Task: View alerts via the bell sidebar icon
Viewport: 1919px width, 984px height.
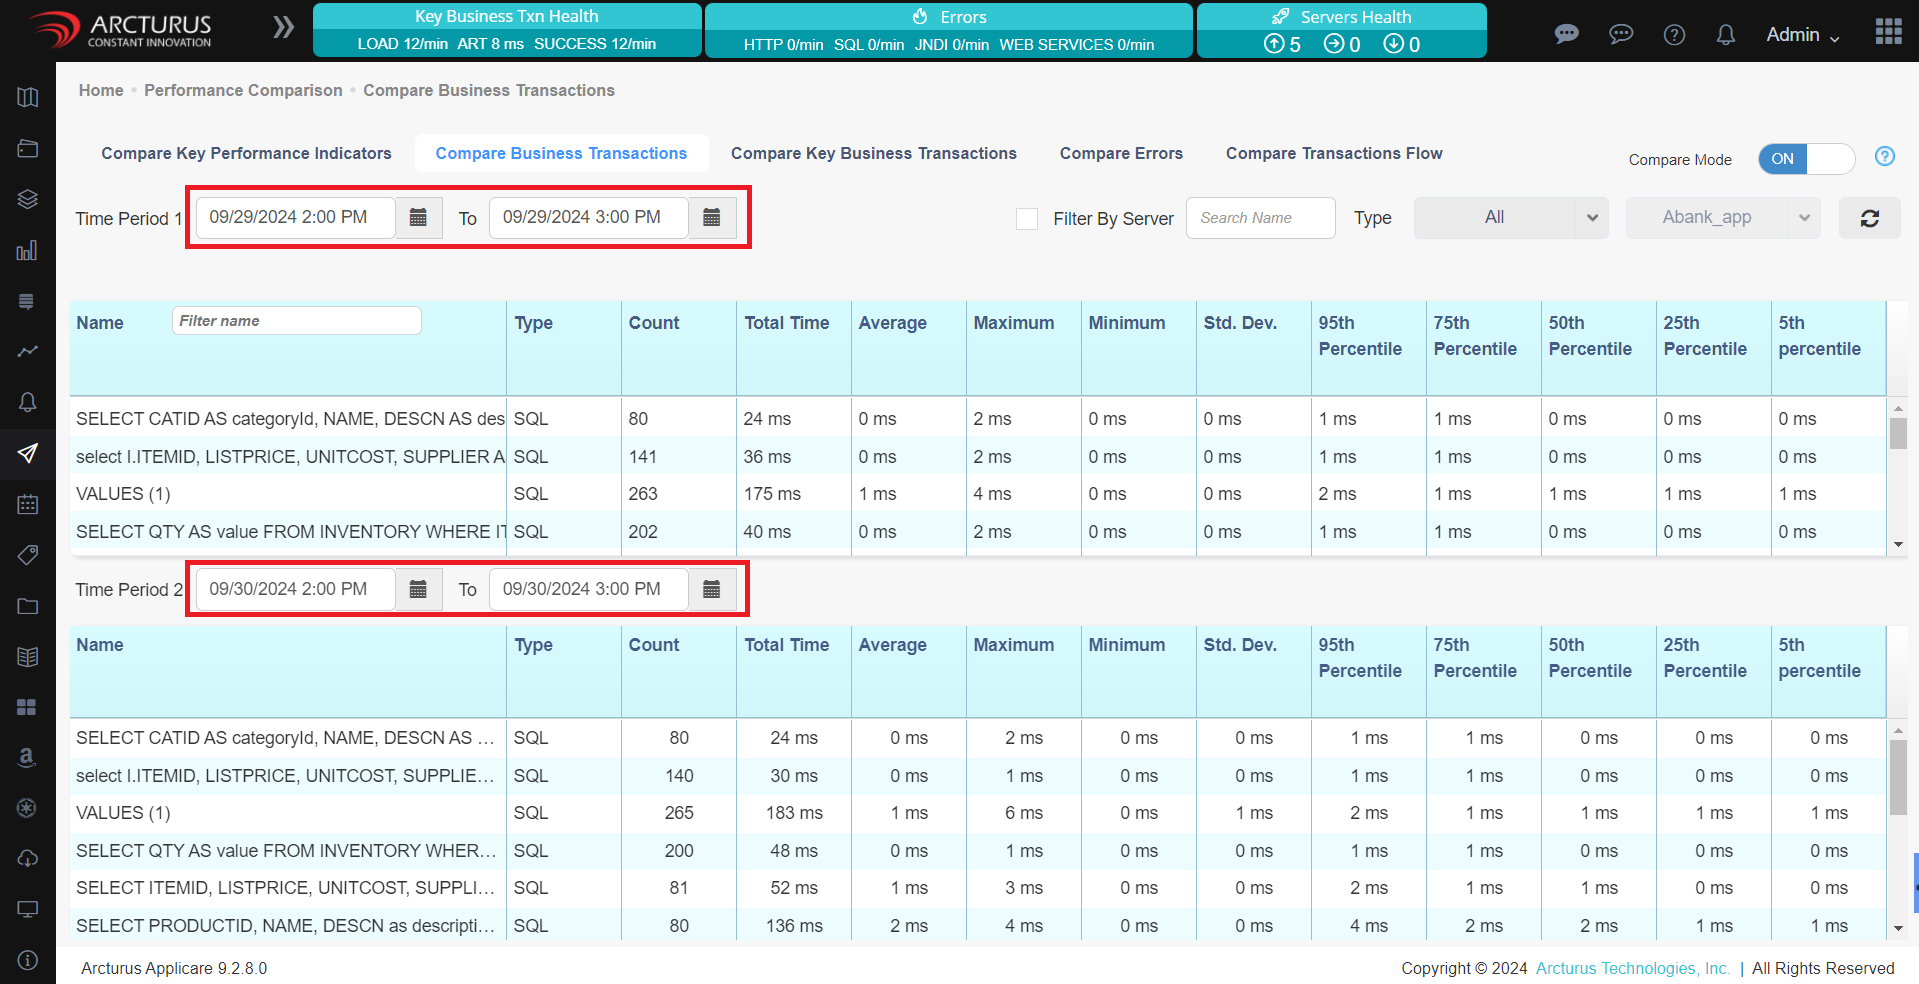Action: (x=27, y=403)
